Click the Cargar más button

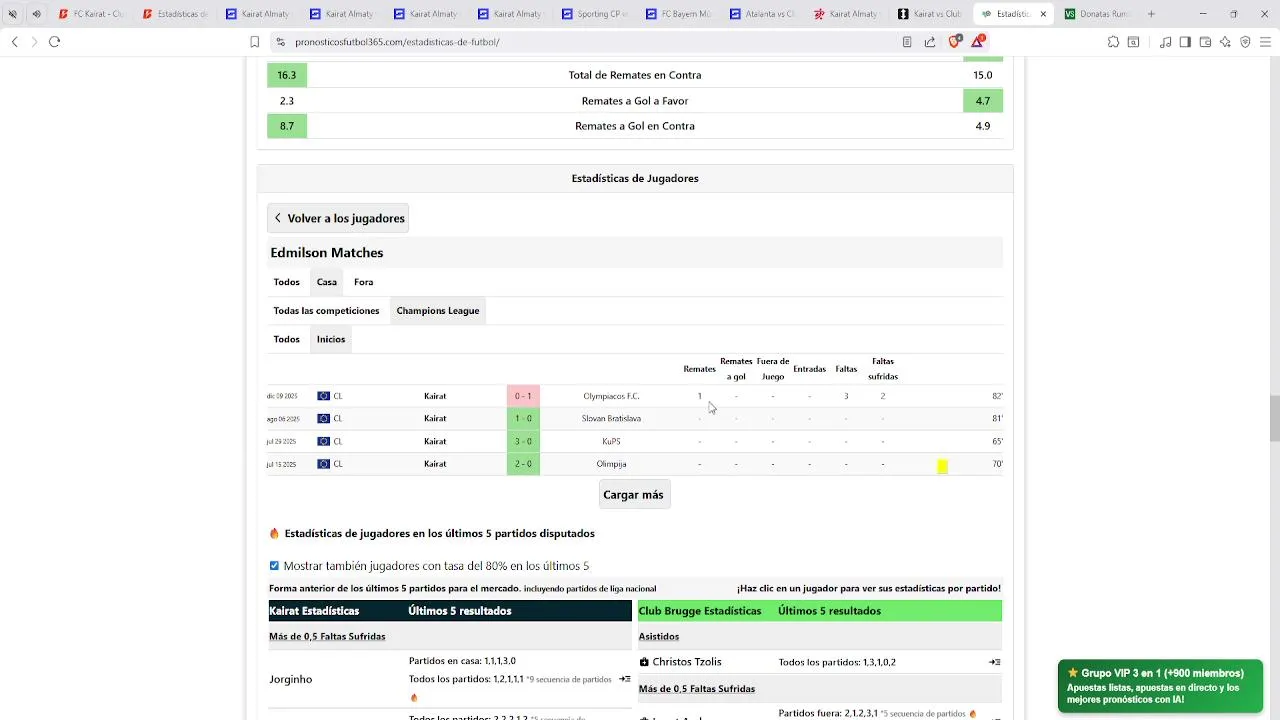click(633, 495)
